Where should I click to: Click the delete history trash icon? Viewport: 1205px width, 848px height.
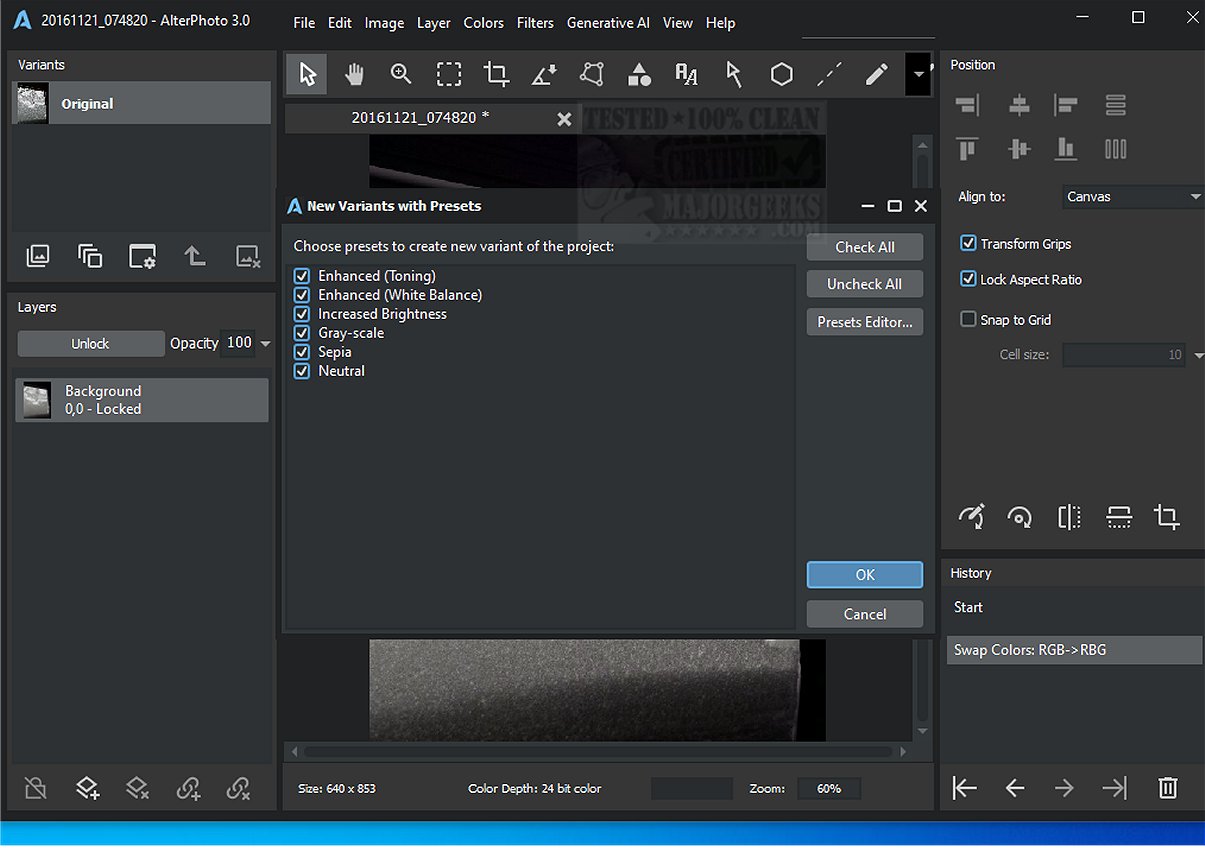pos(1167,788)
